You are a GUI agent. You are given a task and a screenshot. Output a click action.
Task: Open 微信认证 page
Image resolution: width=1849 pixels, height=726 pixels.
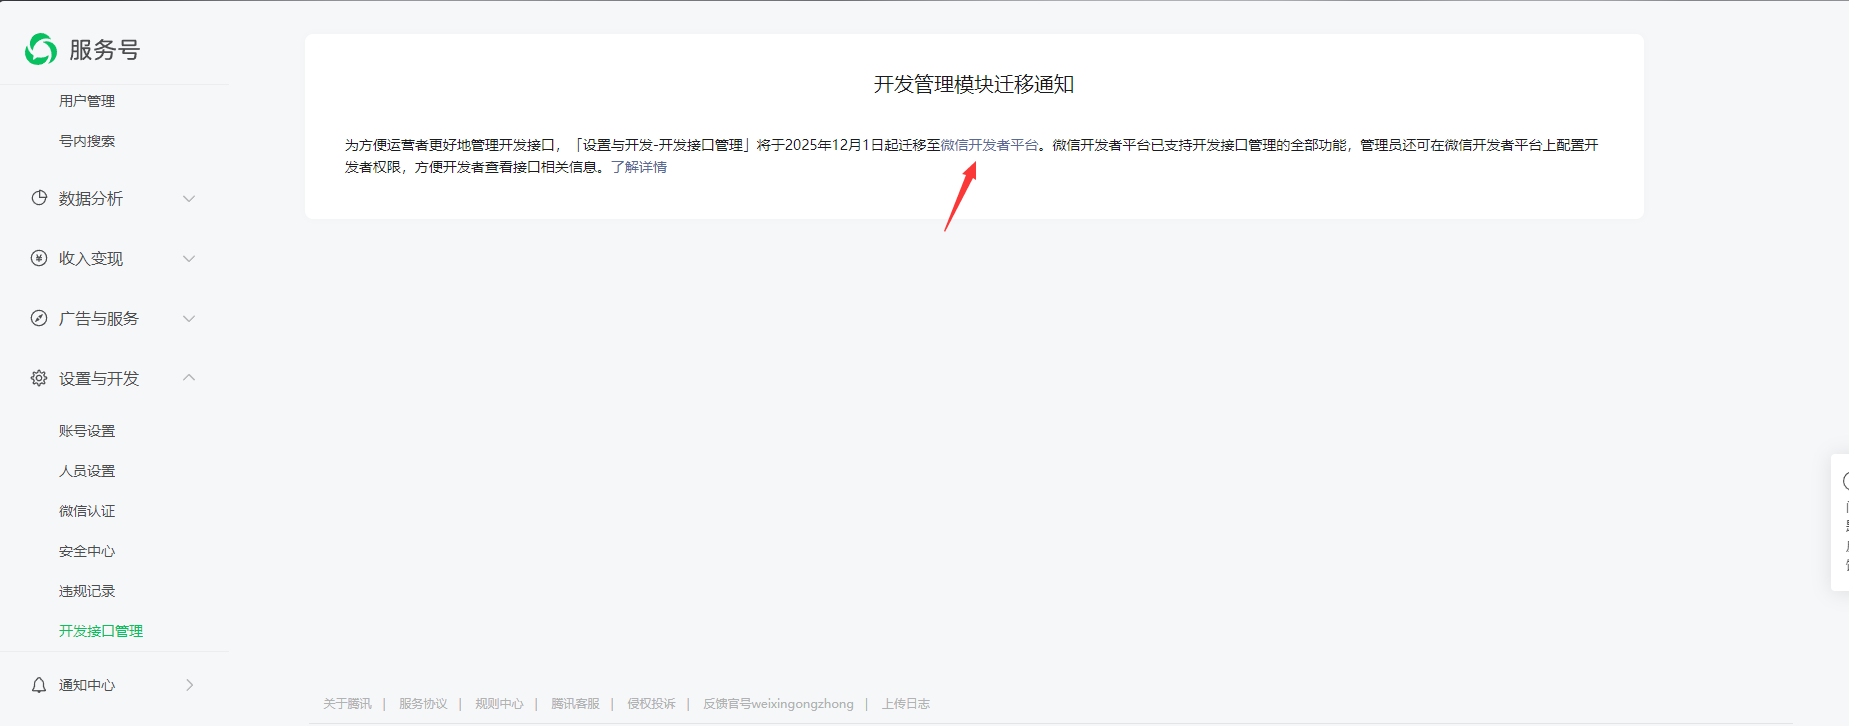pyautogui.click(x=87, y=511)
